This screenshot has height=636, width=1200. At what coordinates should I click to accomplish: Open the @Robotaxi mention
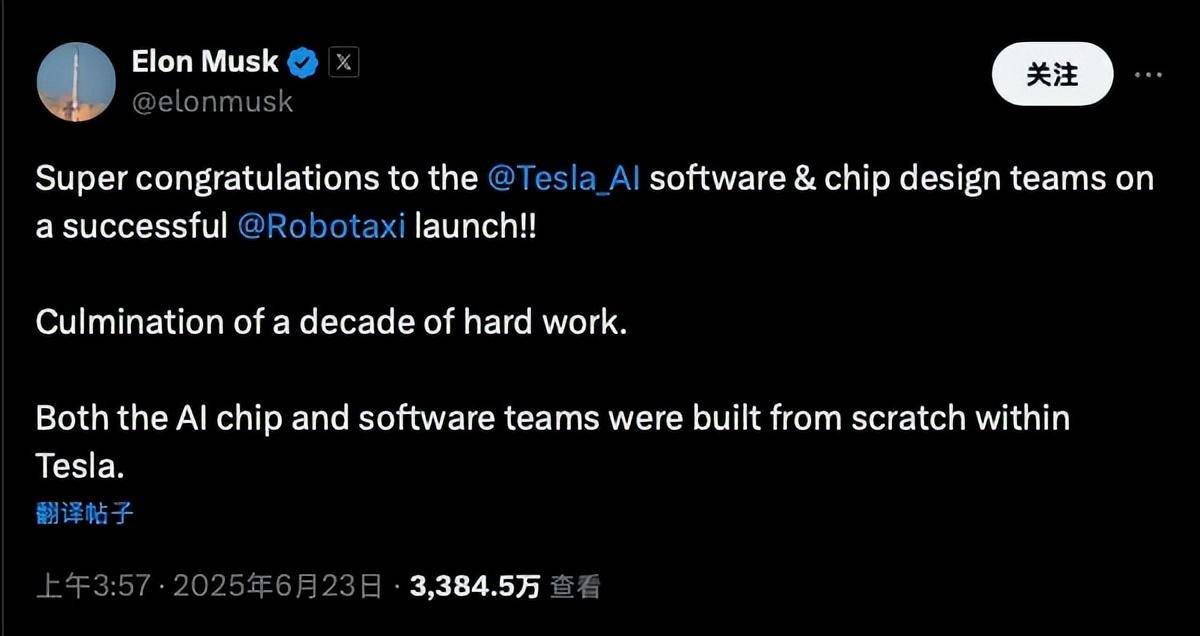(x=321, y=226)
